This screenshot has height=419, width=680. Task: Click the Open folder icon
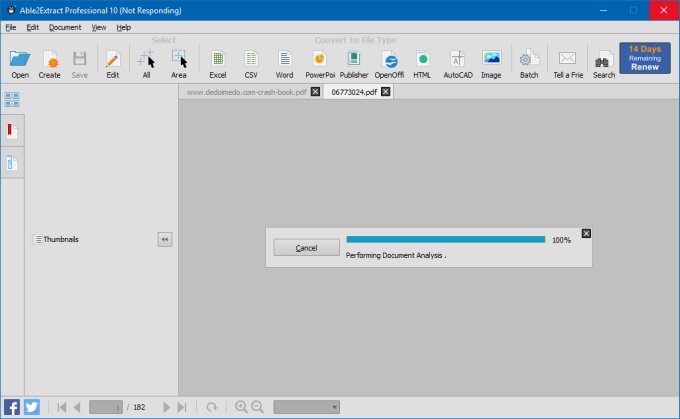point(20,62)
